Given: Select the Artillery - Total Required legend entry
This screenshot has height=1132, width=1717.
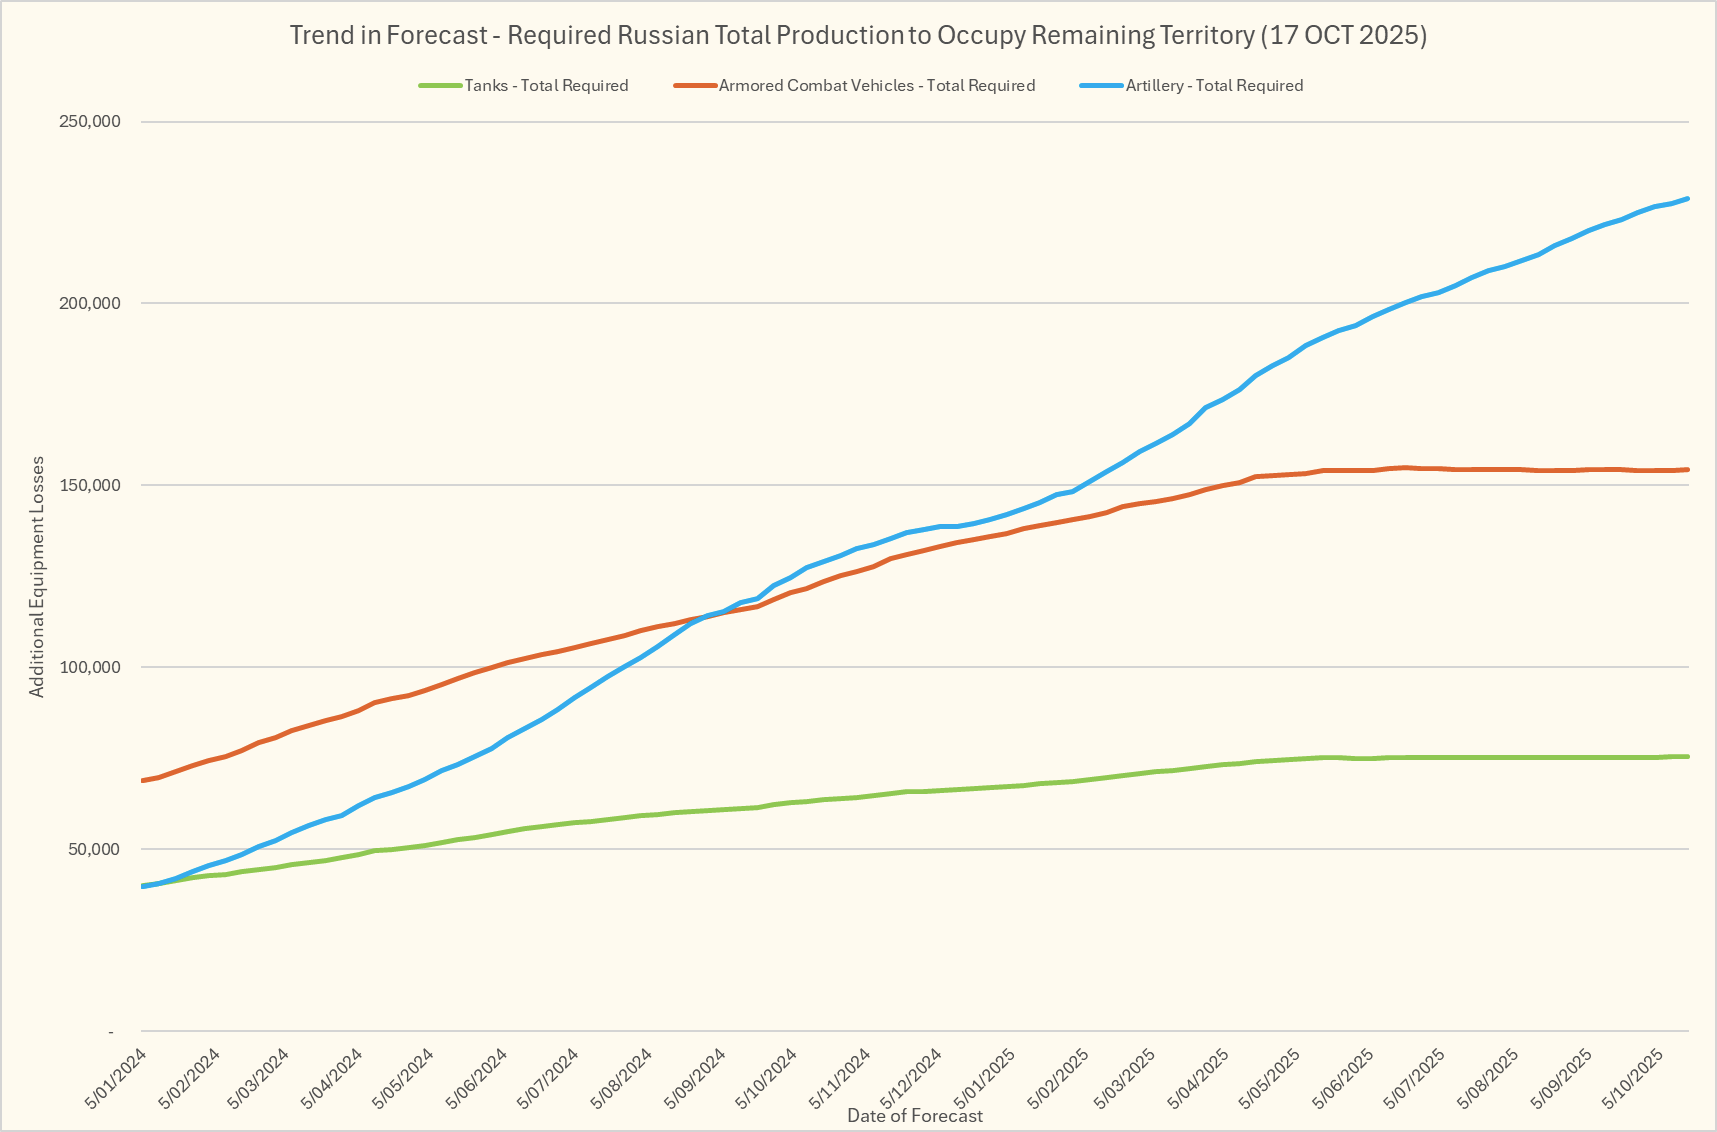Looking at the screenshot, I should (x=1214, y=86).
